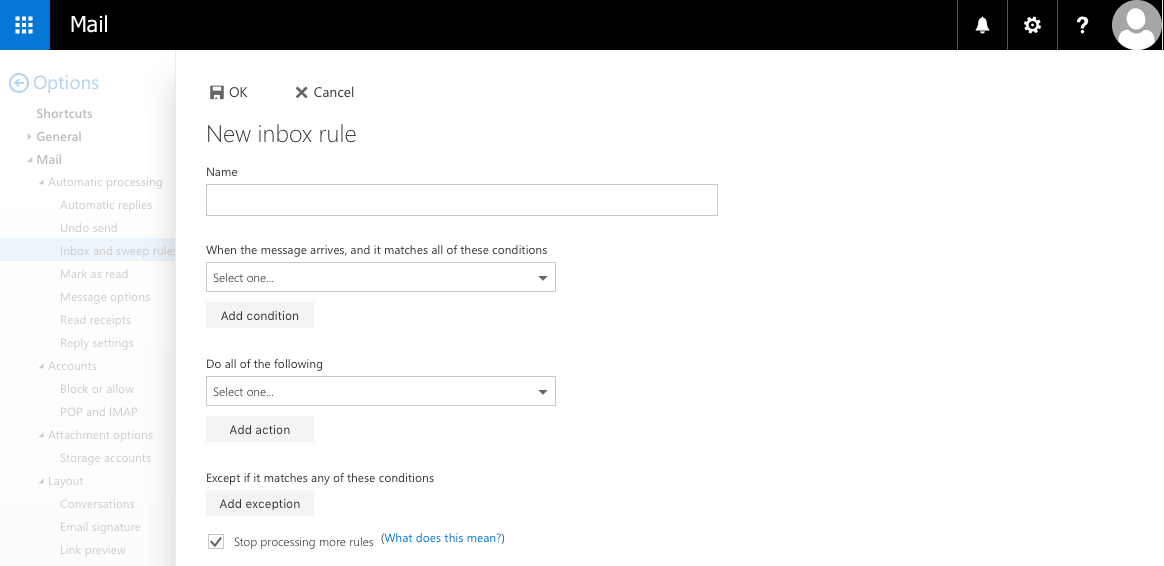Click the Add condition button
This screenshot has width=1164, height=566.
260,316
